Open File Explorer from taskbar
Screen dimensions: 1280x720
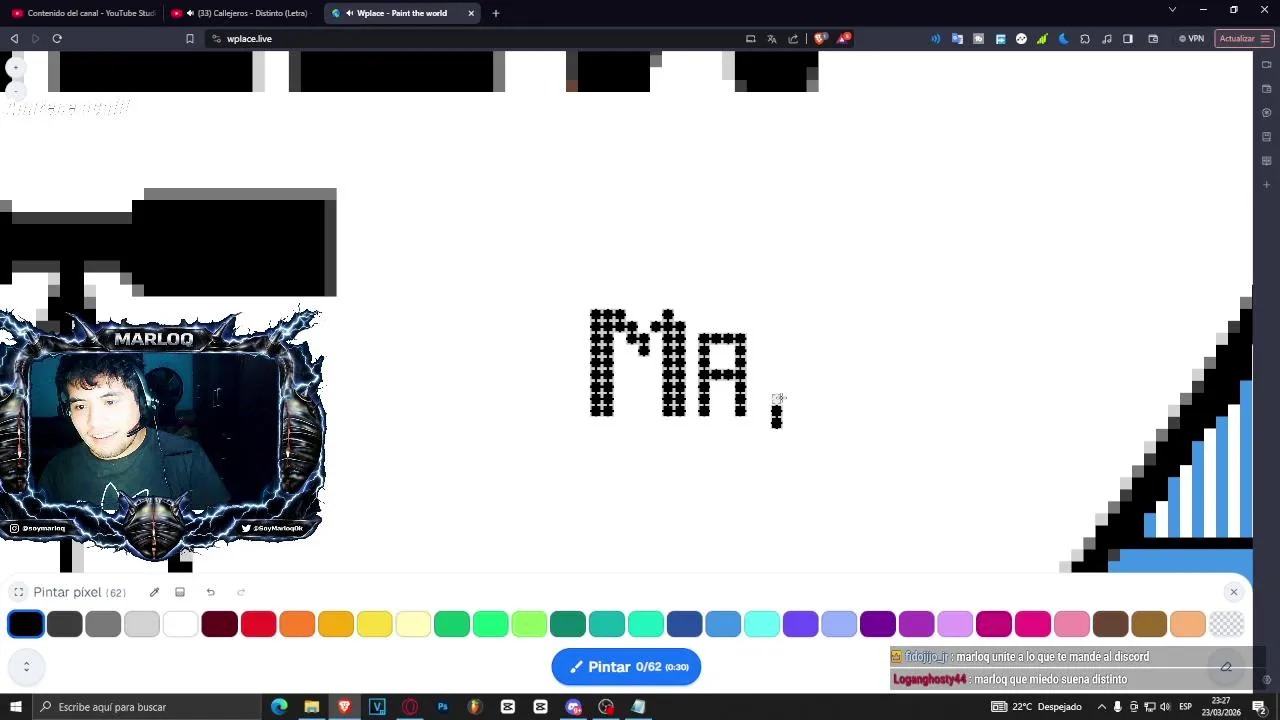312,707
